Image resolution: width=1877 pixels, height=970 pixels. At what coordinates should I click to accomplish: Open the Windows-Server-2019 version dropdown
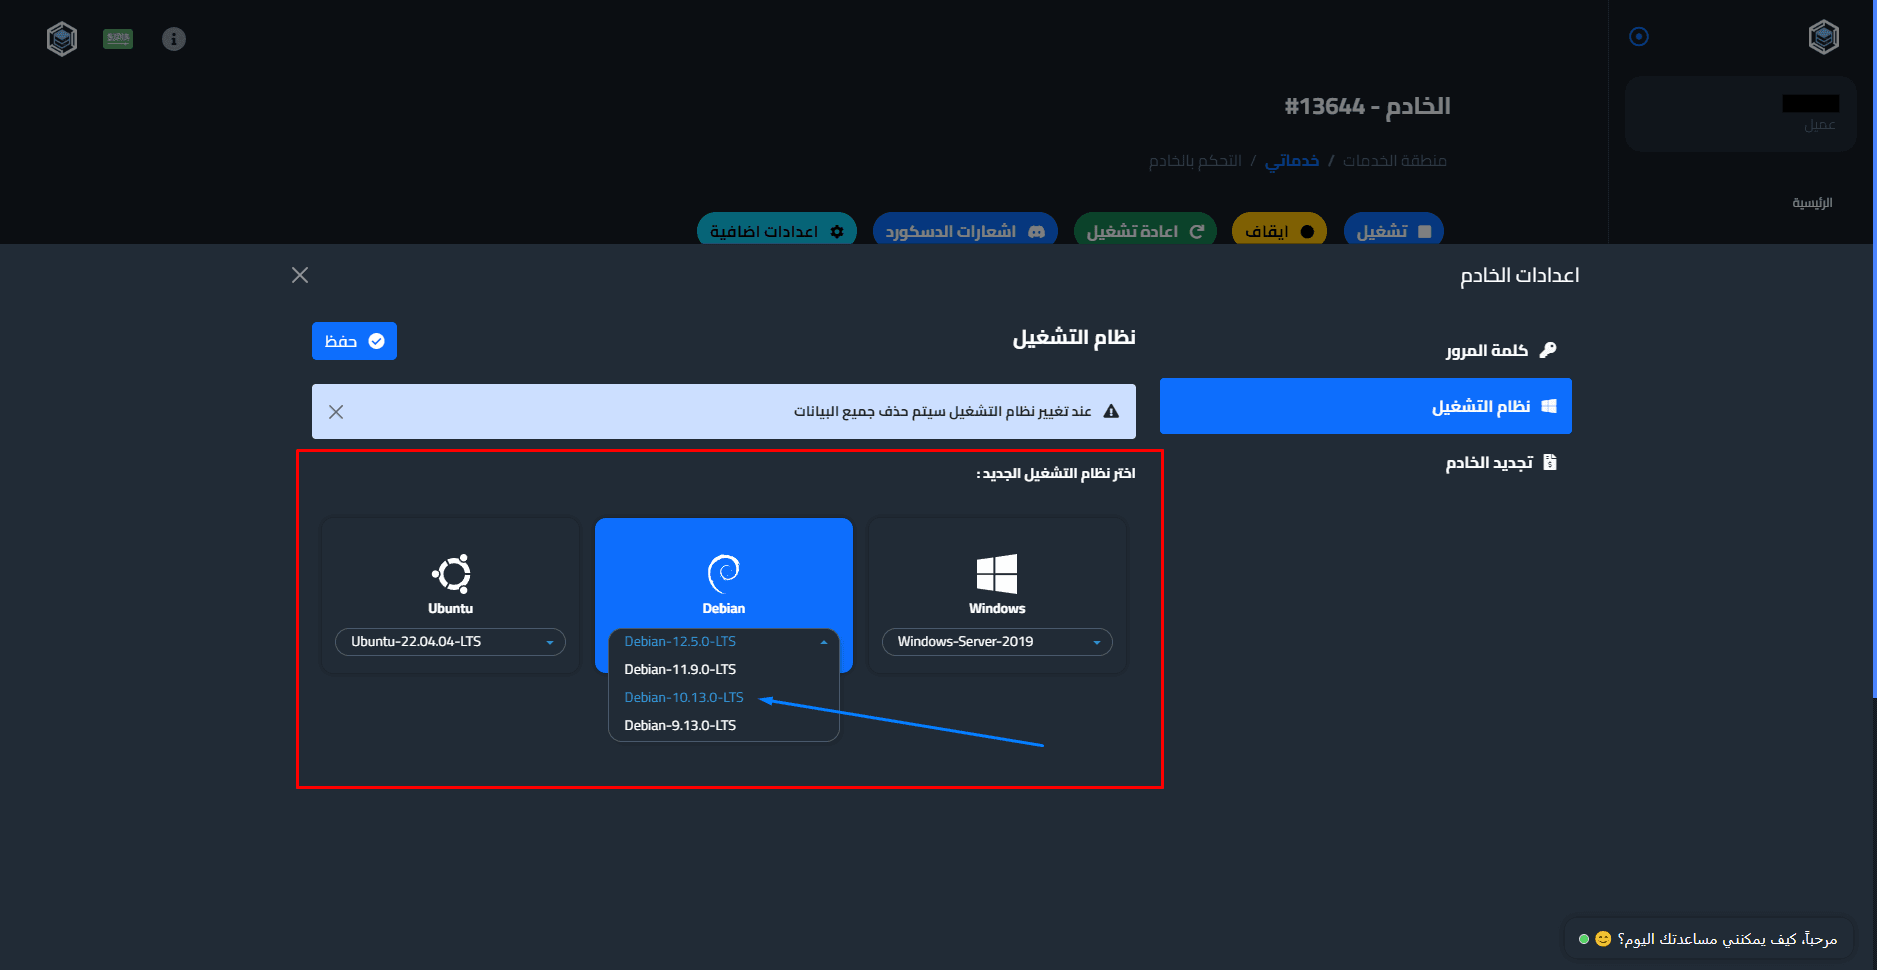(997, 642)
